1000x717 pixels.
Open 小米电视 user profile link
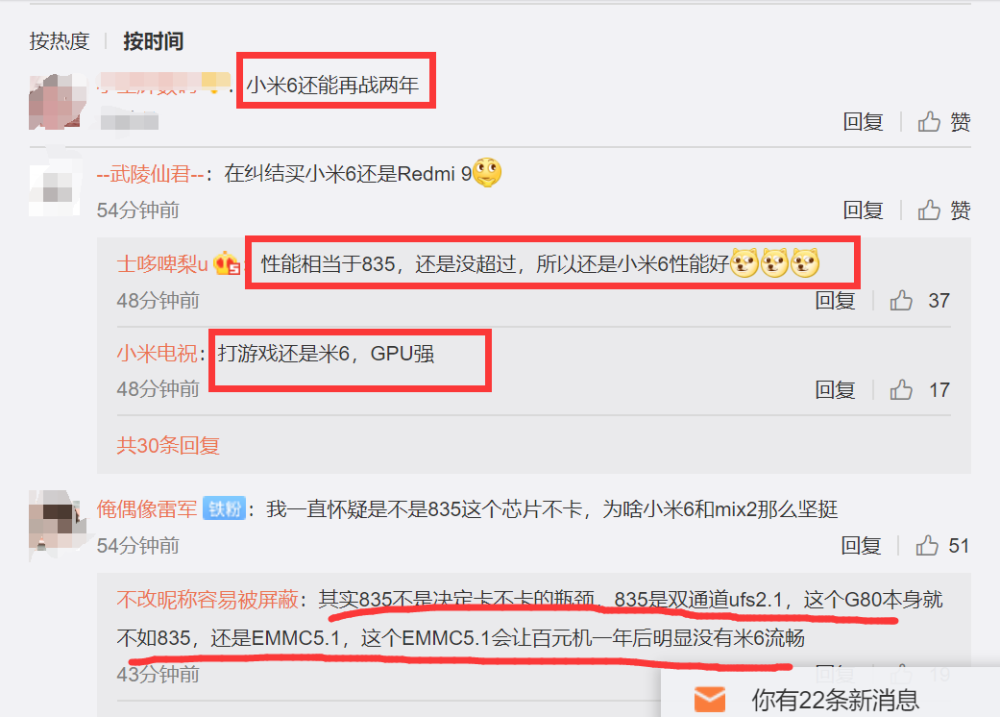[x=157, y=353]
